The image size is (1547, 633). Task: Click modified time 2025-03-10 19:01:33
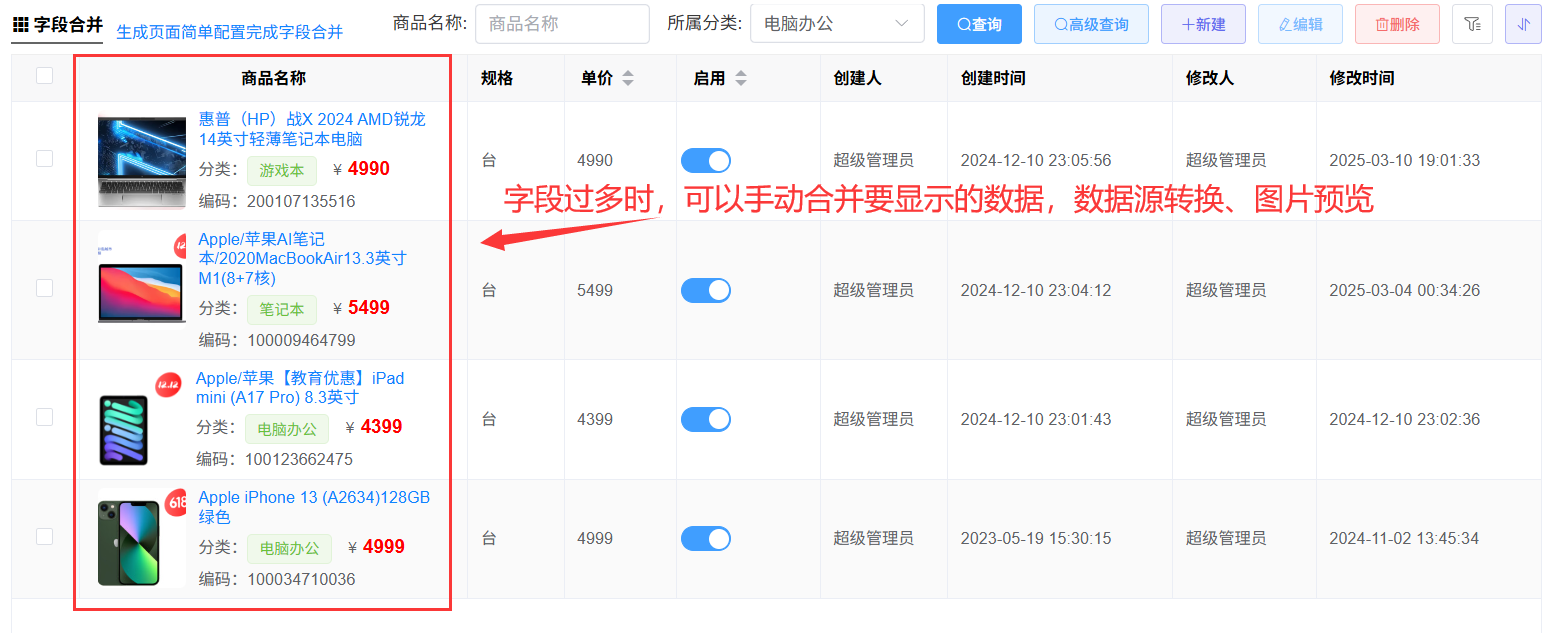click(x=1405, y=161)
